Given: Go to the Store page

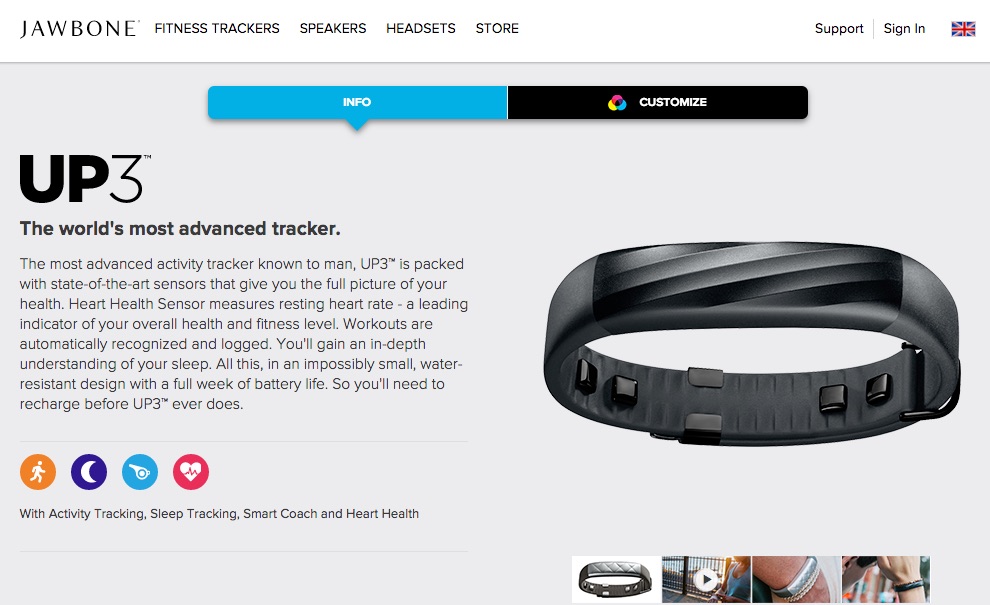Looking at the screenshot, I should point(497,28).
